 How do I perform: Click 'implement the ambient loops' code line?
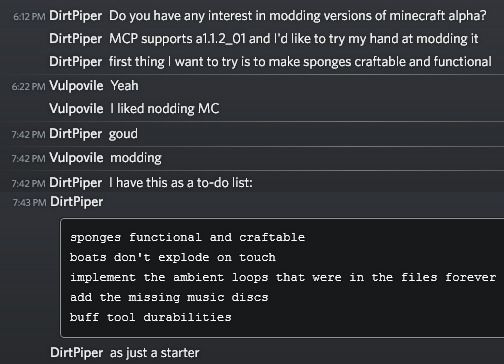click(283, 277)
